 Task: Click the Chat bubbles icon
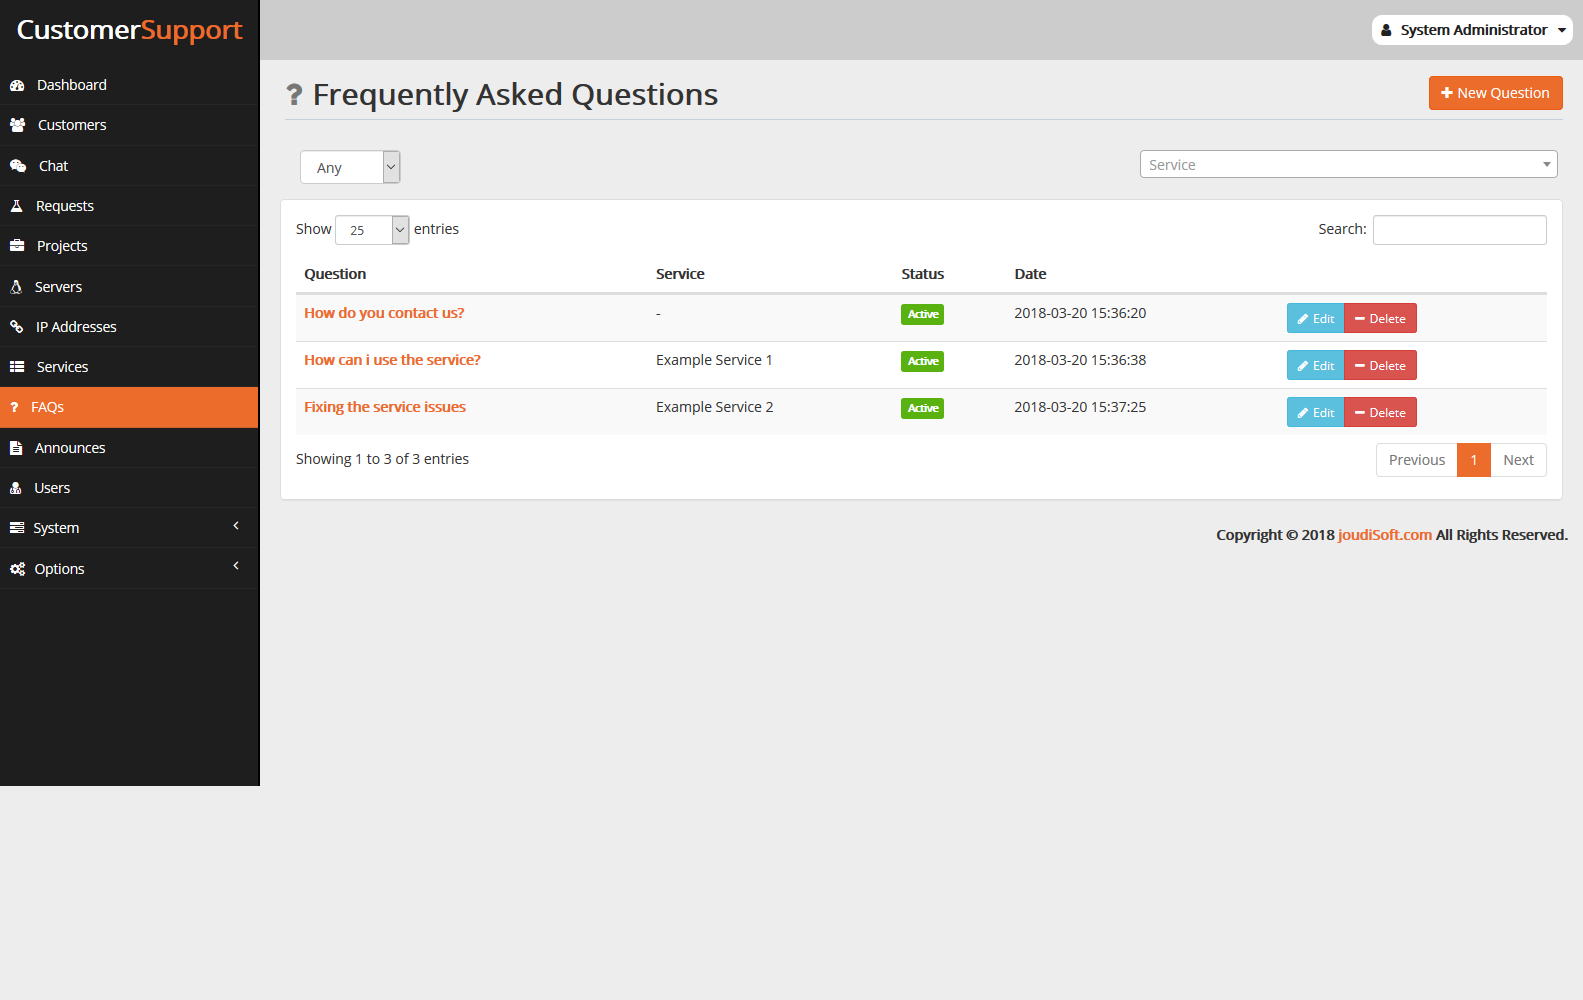click(18, 166)
